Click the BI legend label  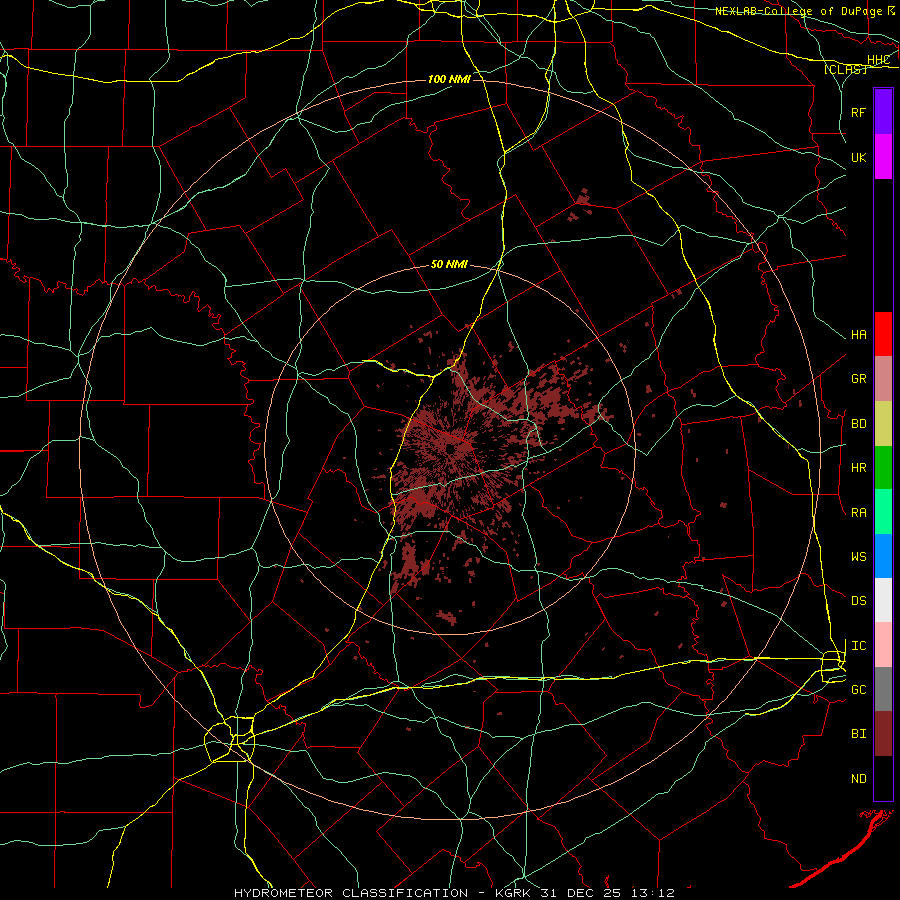(859, 734)
